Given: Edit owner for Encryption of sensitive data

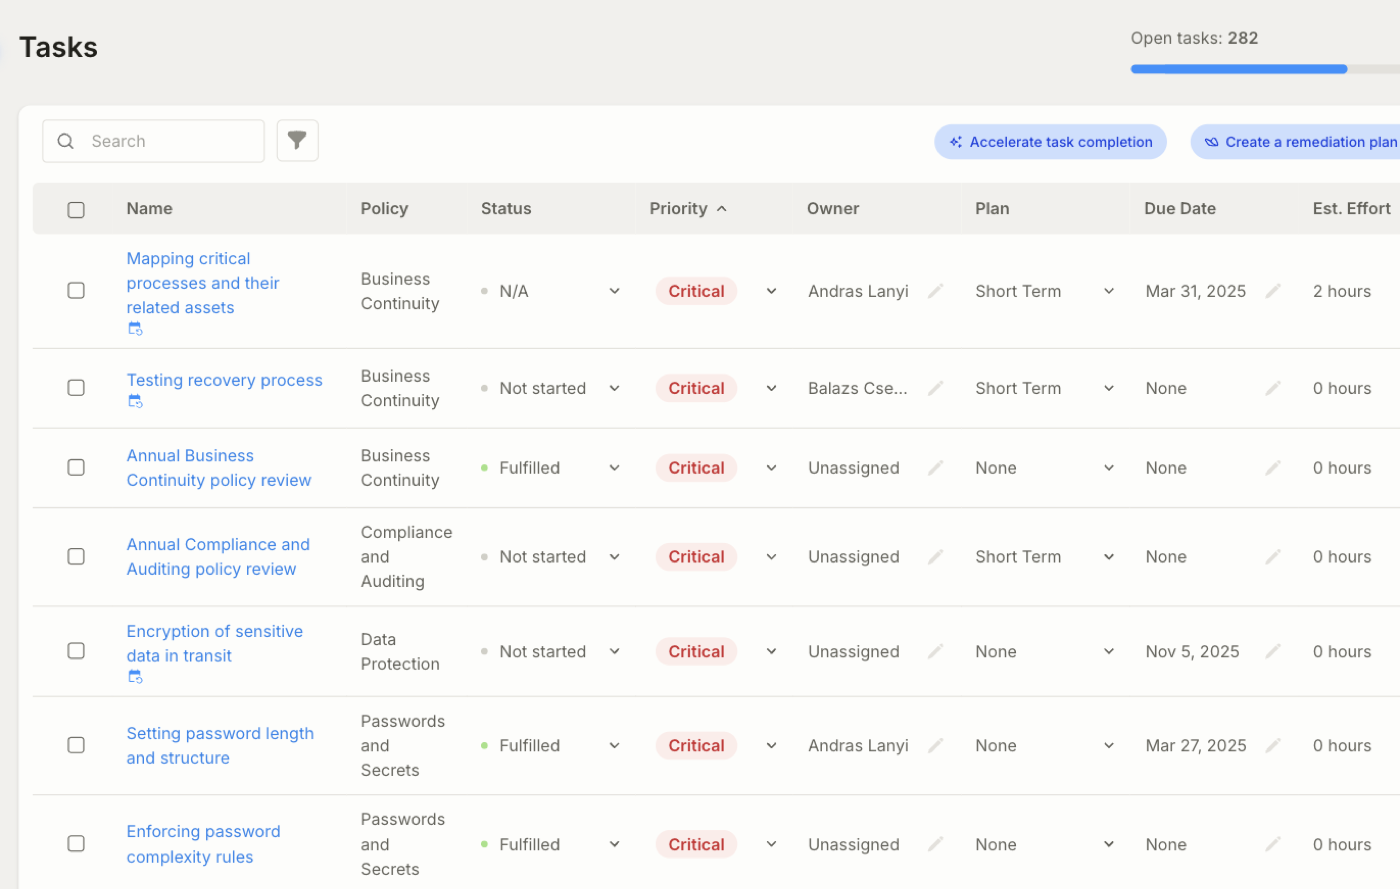Looking at the screenshot, I should point(935,651).
